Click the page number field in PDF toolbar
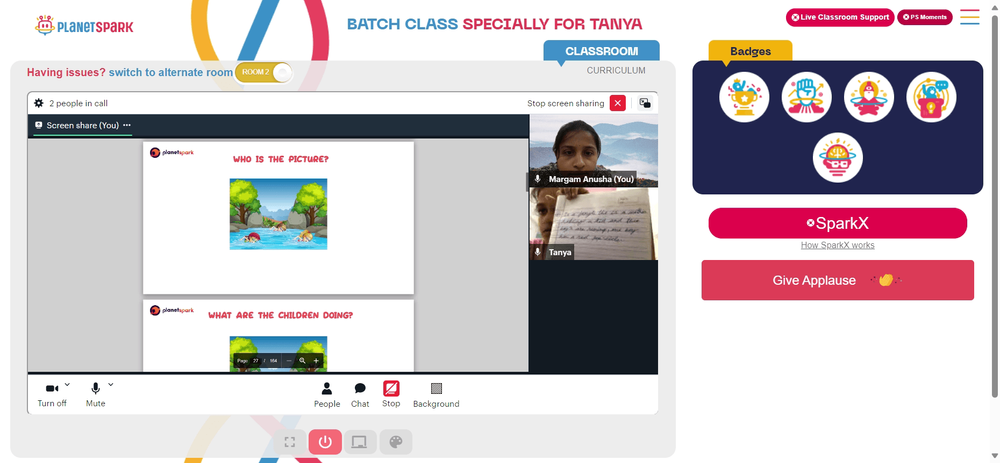This screenshot has width=1000, height=463. 256,361
